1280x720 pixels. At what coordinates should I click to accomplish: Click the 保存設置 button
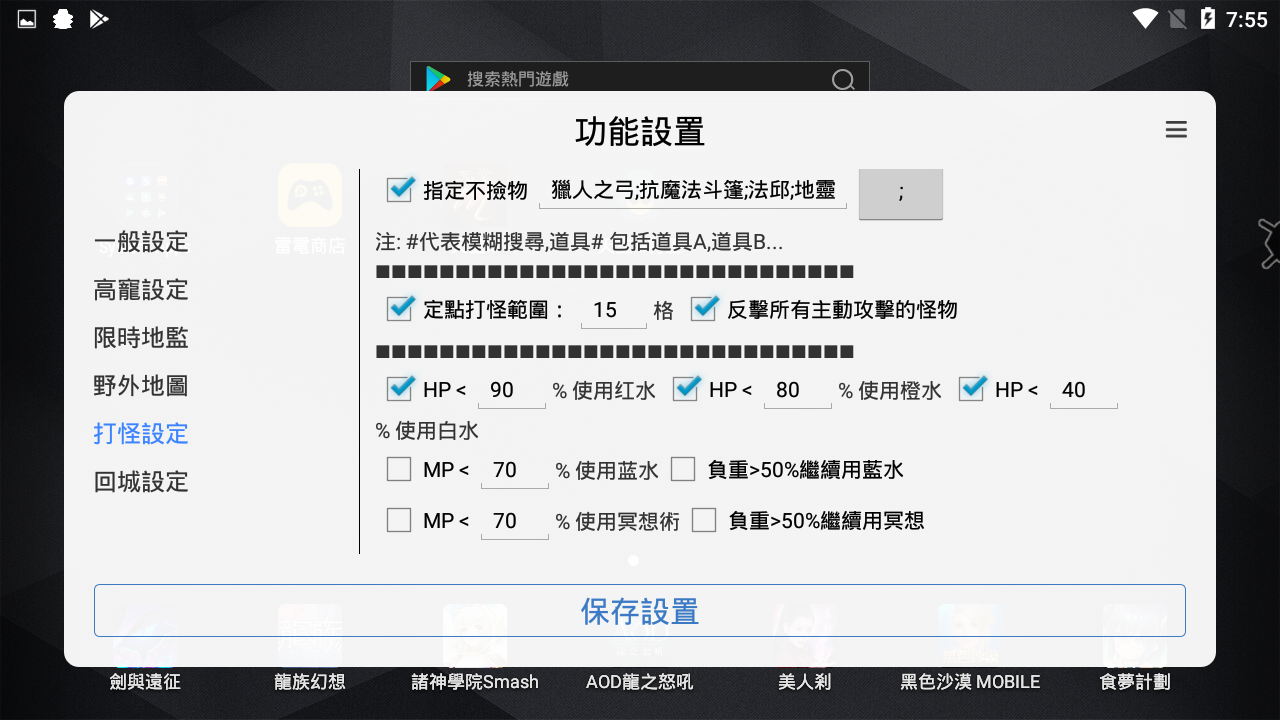point(639,610)
